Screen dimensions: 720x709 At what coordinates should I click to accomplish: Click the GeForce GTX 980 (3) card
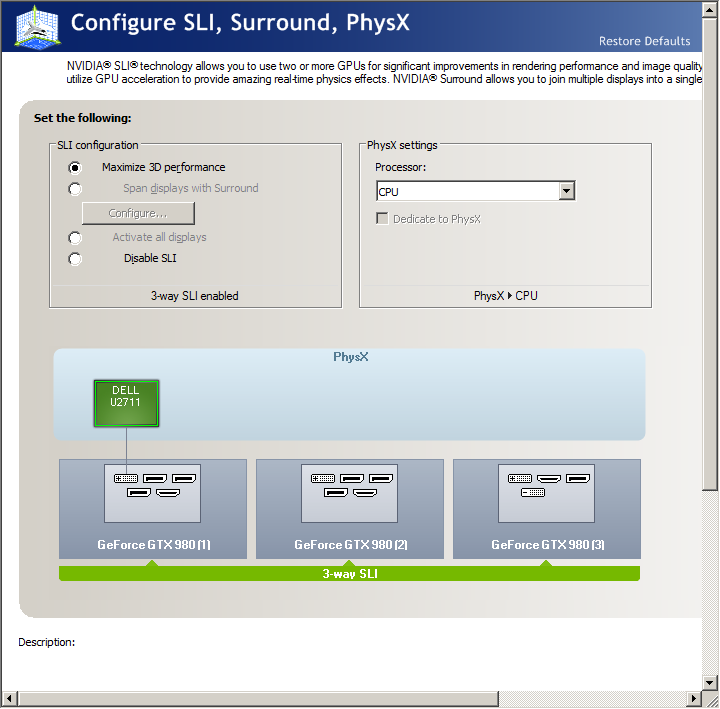(x=547, y=509)
